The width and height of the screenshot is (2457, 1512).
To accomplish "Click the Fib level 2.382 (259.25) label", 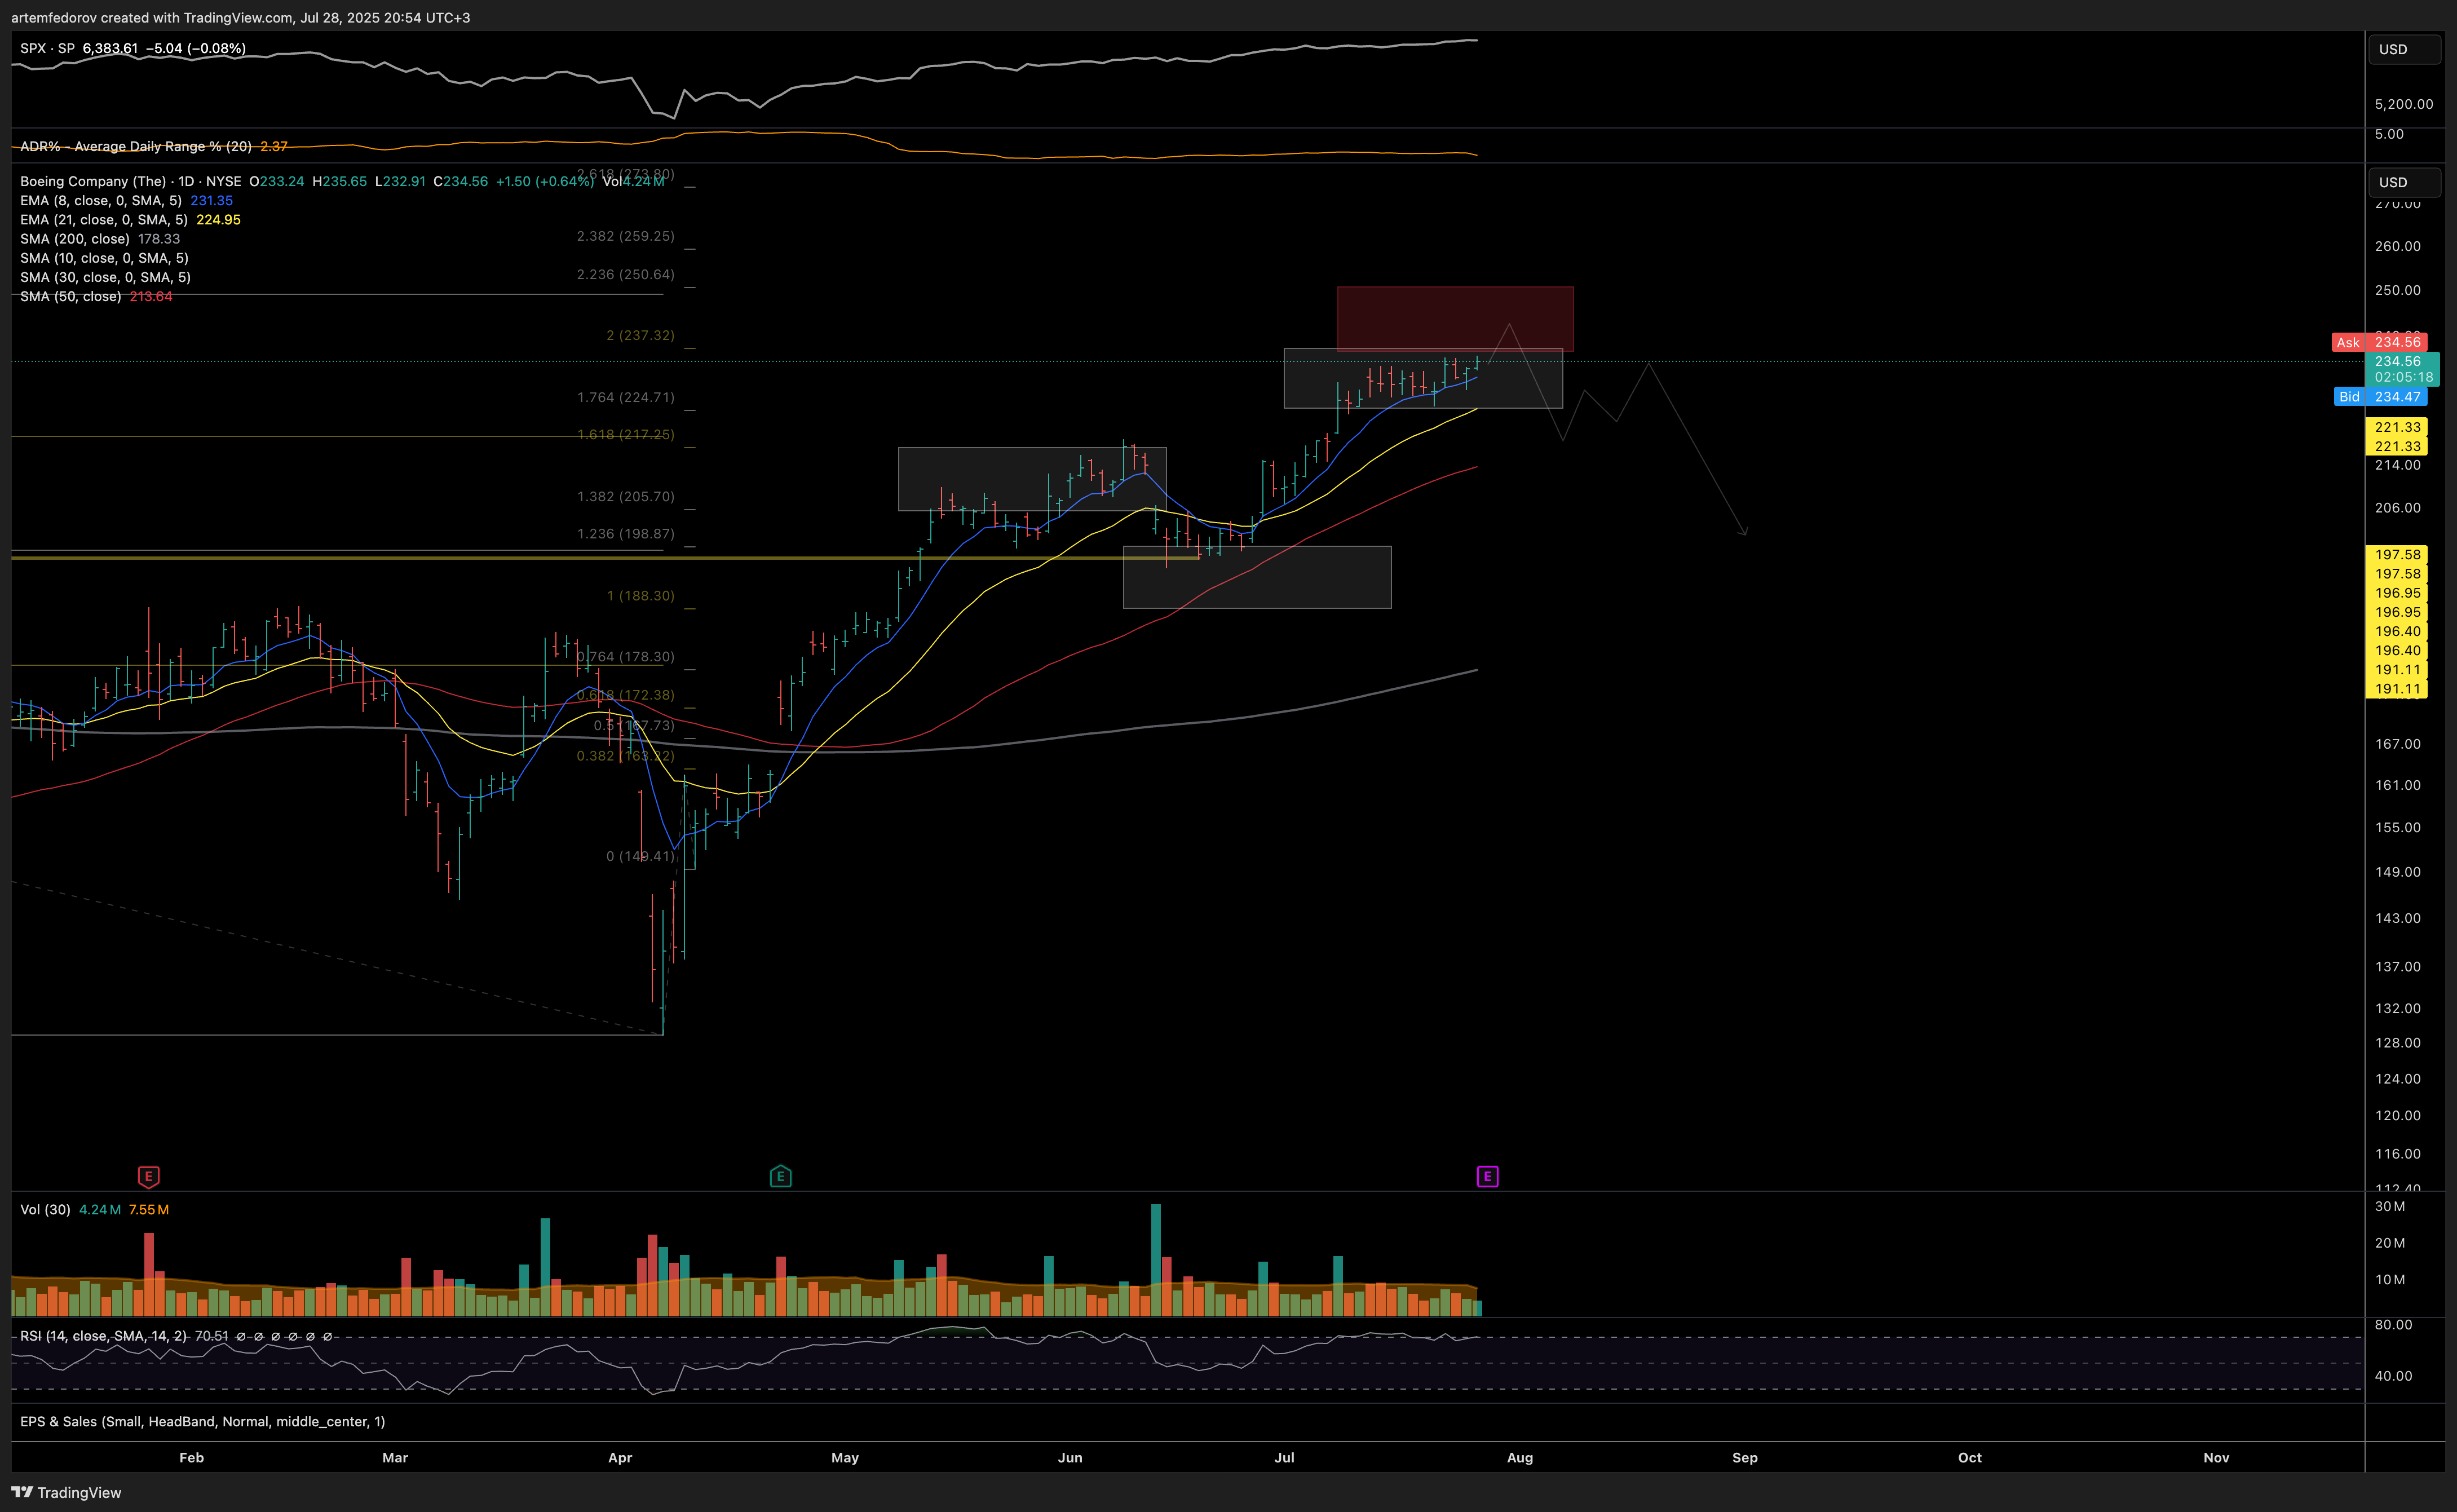I will [x=625, y=236].
